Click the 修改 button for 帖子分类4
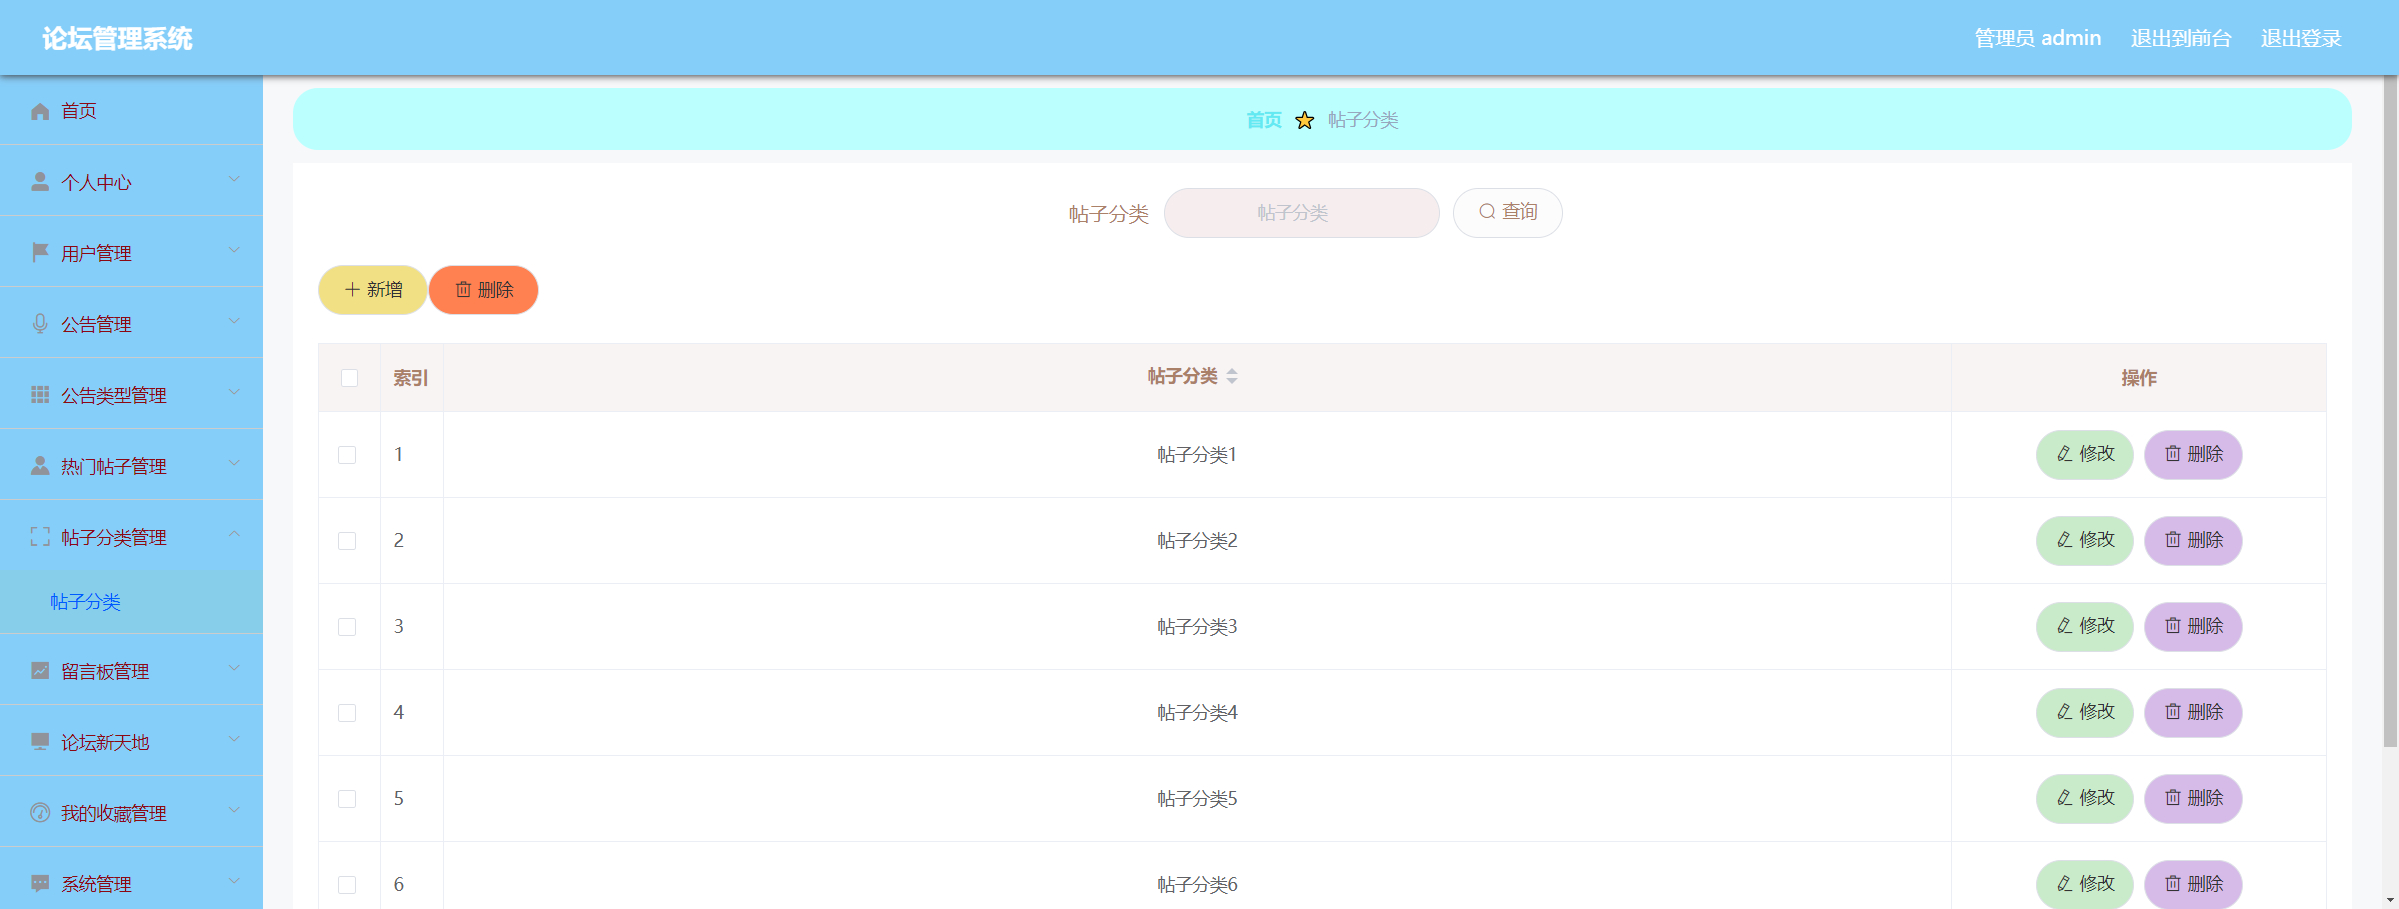Viewport: 2399px width, 909px height. coord(2085,712)
